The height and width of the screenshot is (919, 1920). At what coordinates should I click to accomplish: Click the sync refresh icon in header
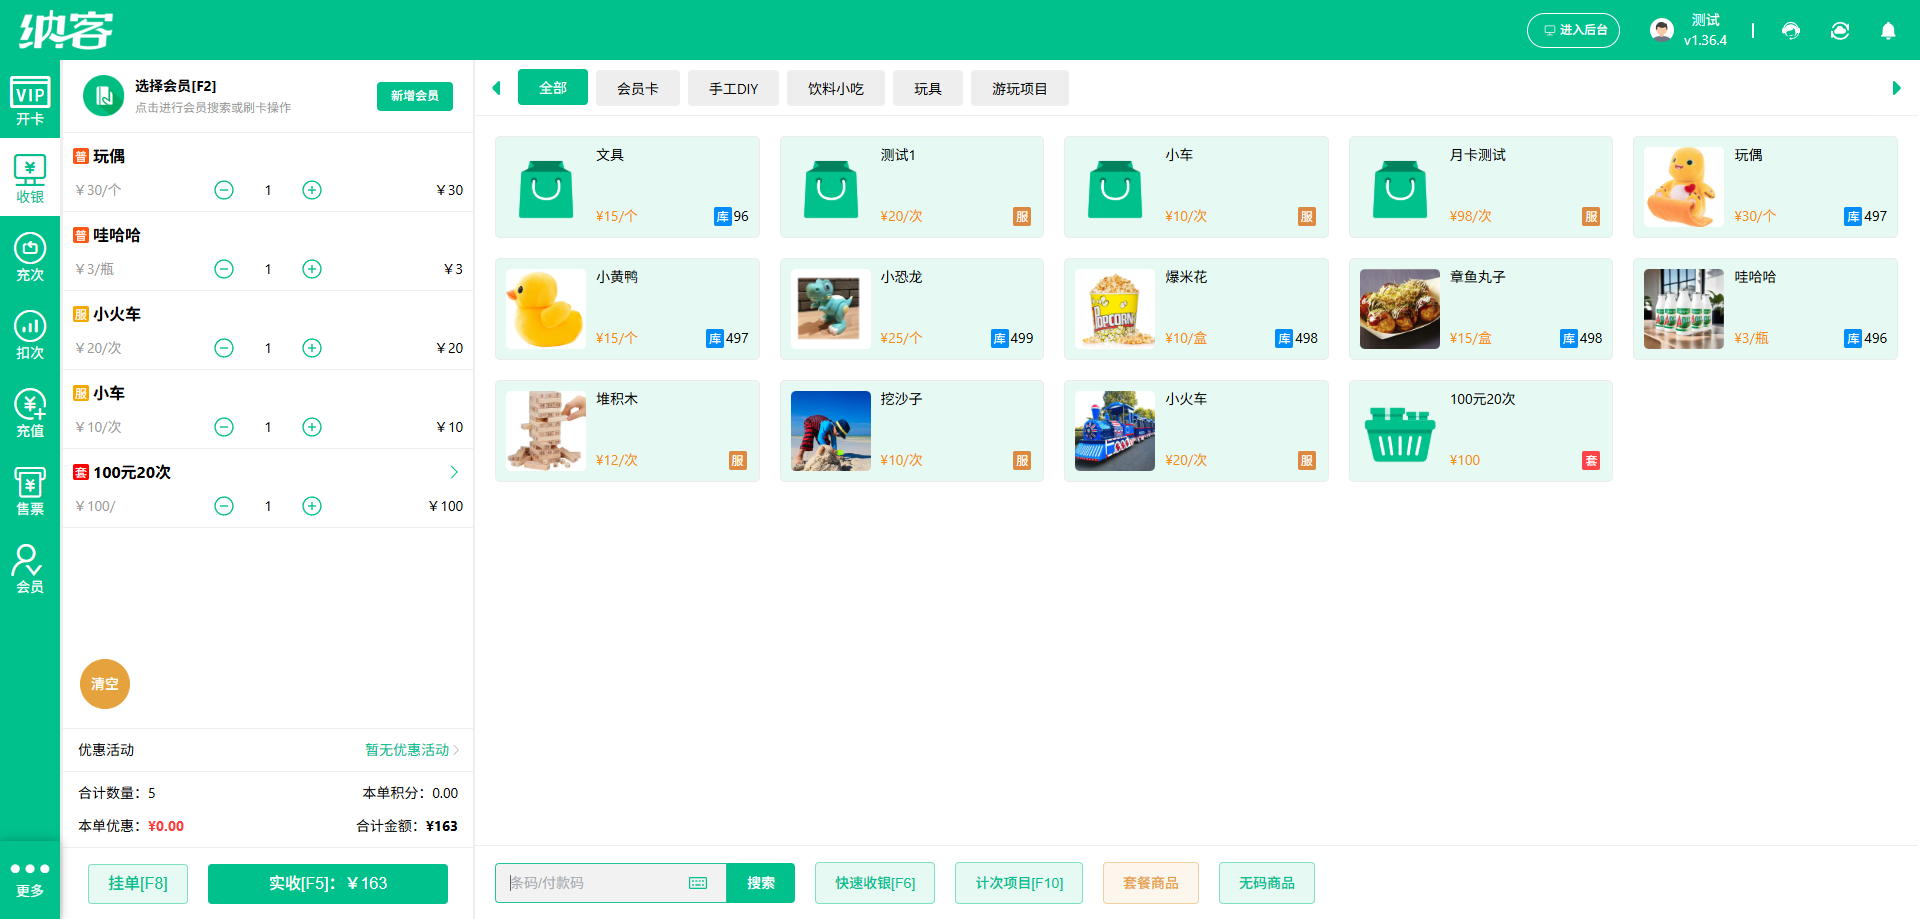pyautogui.click(x=1840, y=30)
